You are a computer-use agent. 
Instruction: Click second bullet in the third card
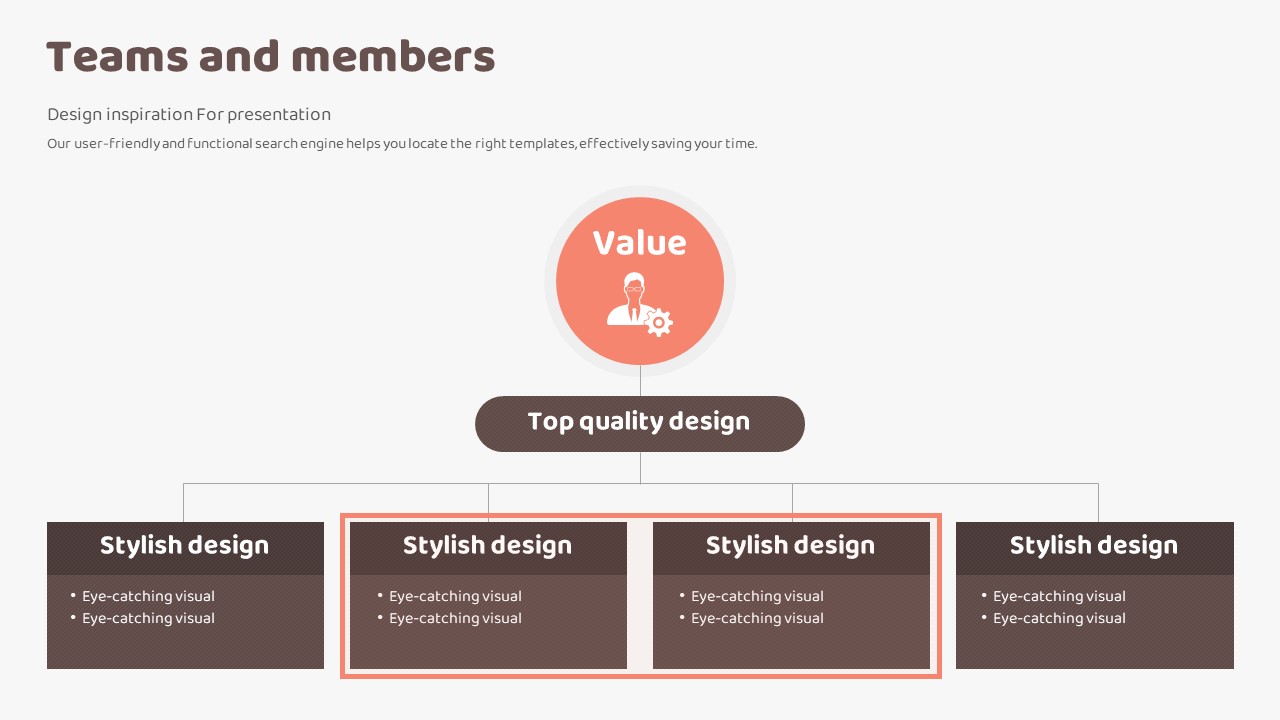757,618
